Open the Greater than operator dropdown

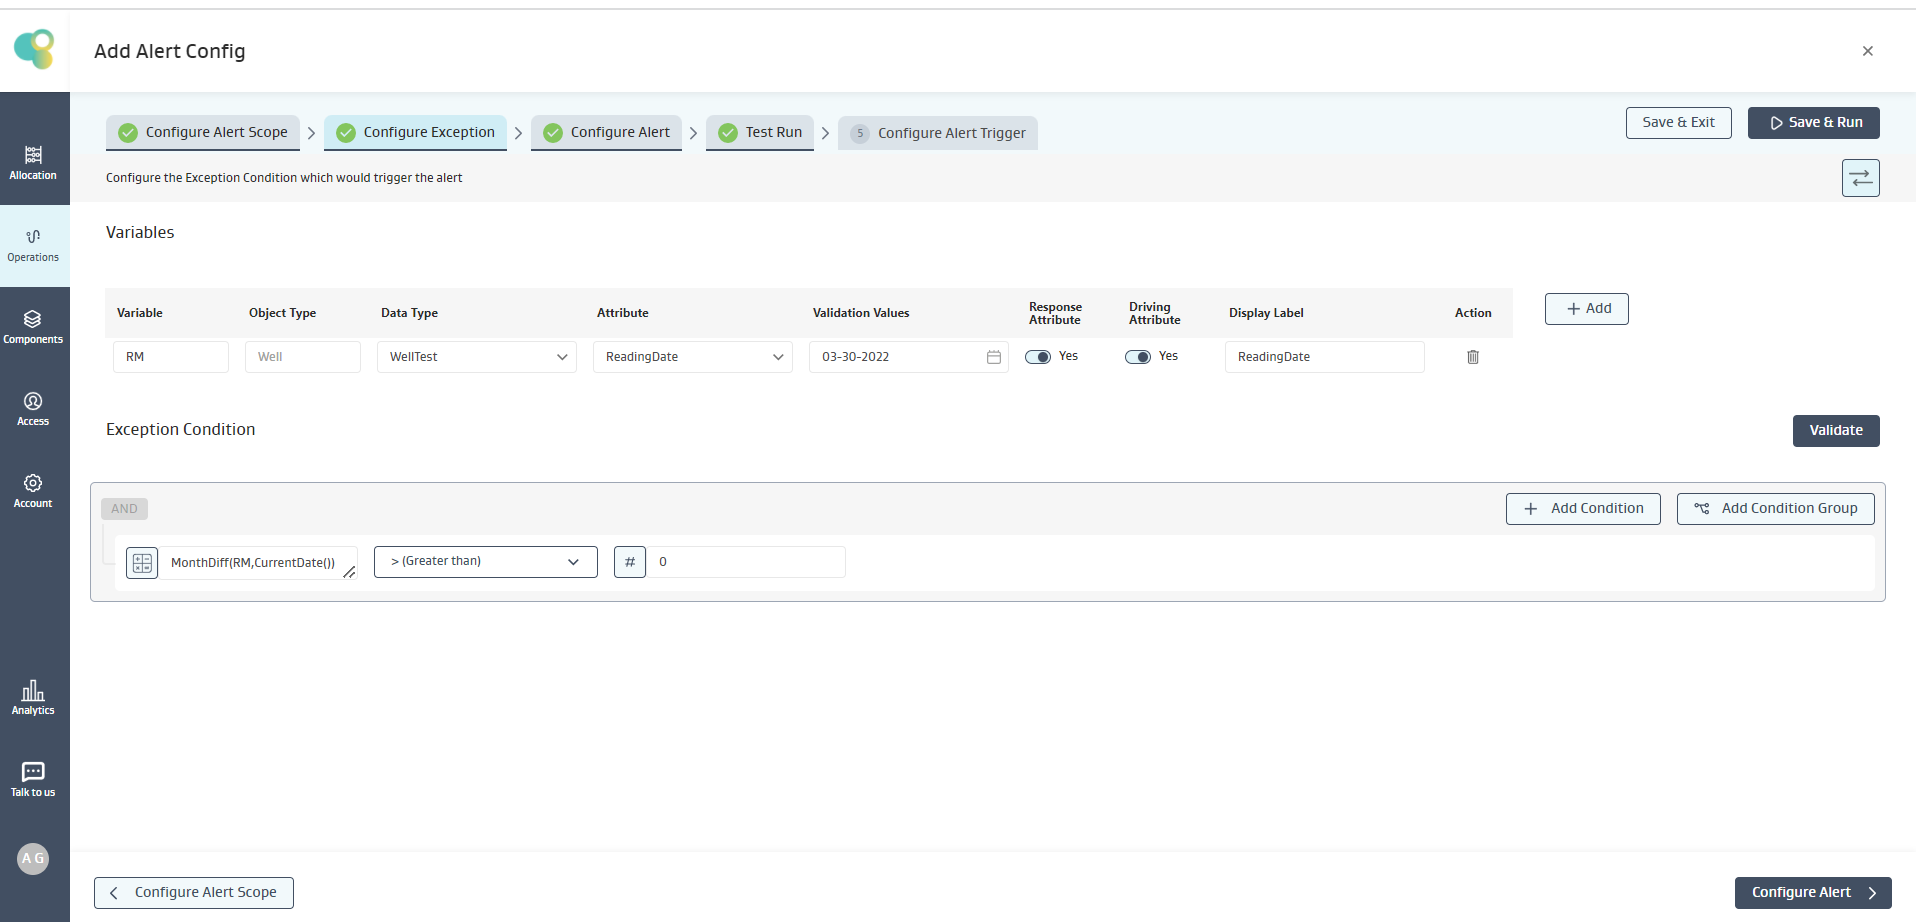tap(485, 562)
